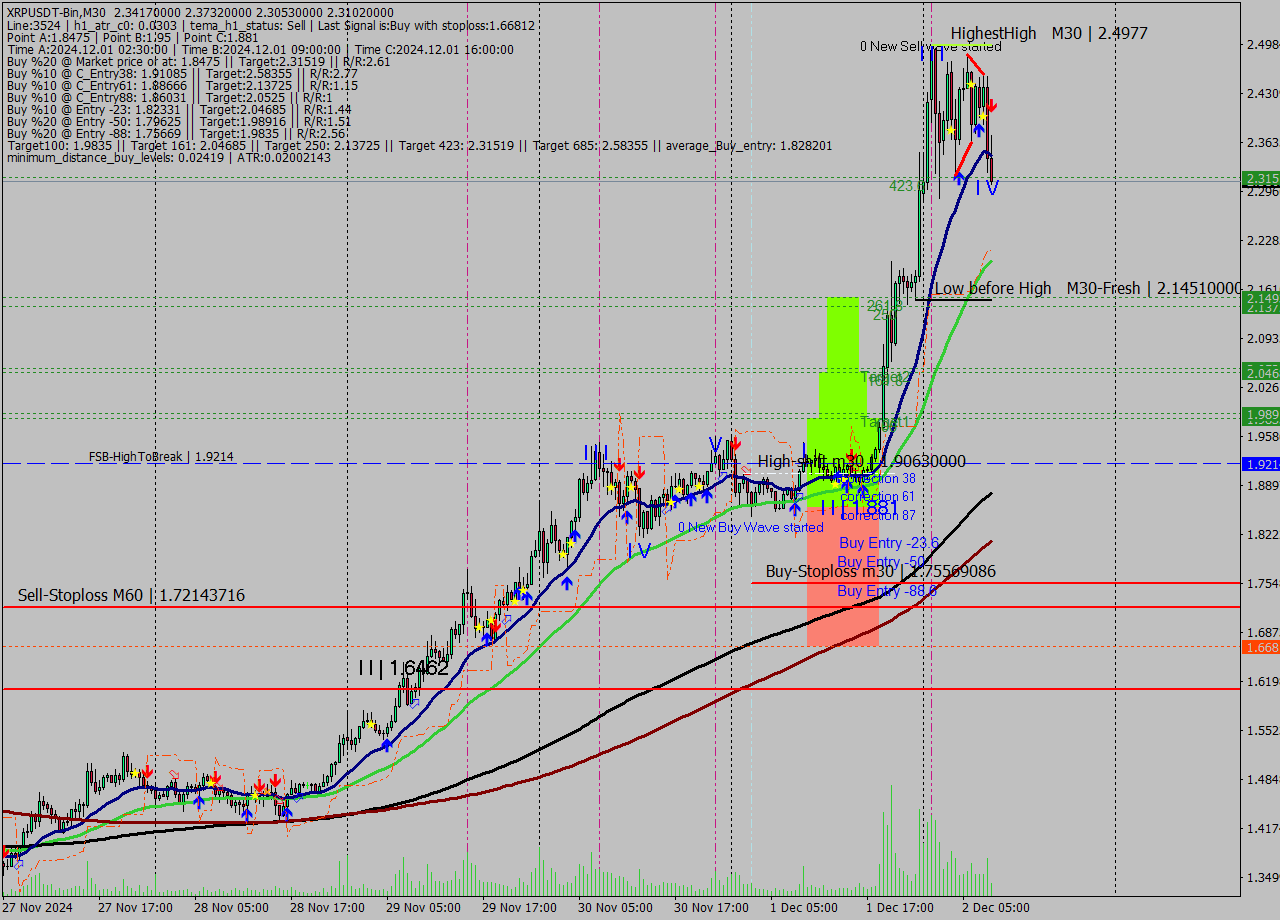Select the 'Buy Entry -88.6' label
The image size is (1280, 920).
tap(887, 591)
